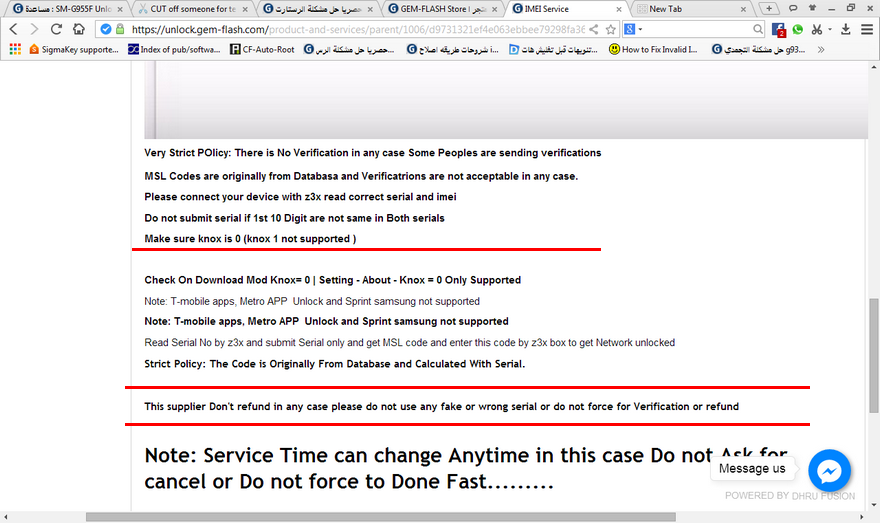Click the vertical scrollbar thumb
880x523 pixels.
point(874,356)
